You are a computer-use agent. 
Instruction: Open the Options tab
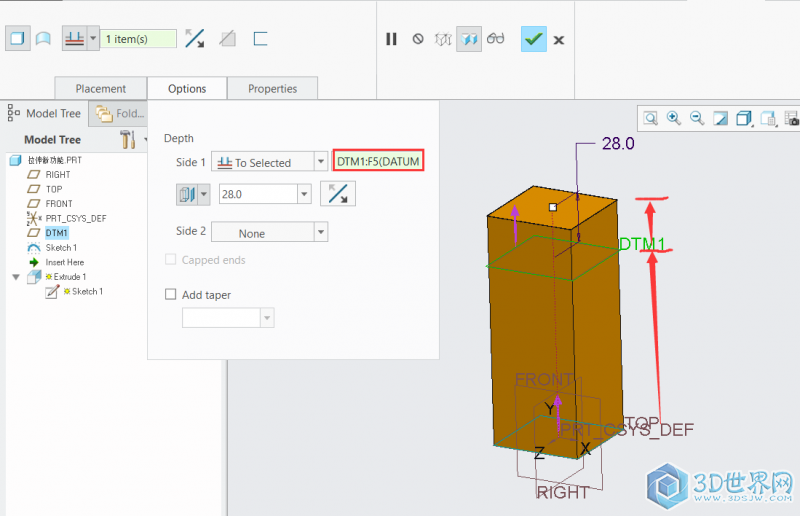click(x=187, y=88)
